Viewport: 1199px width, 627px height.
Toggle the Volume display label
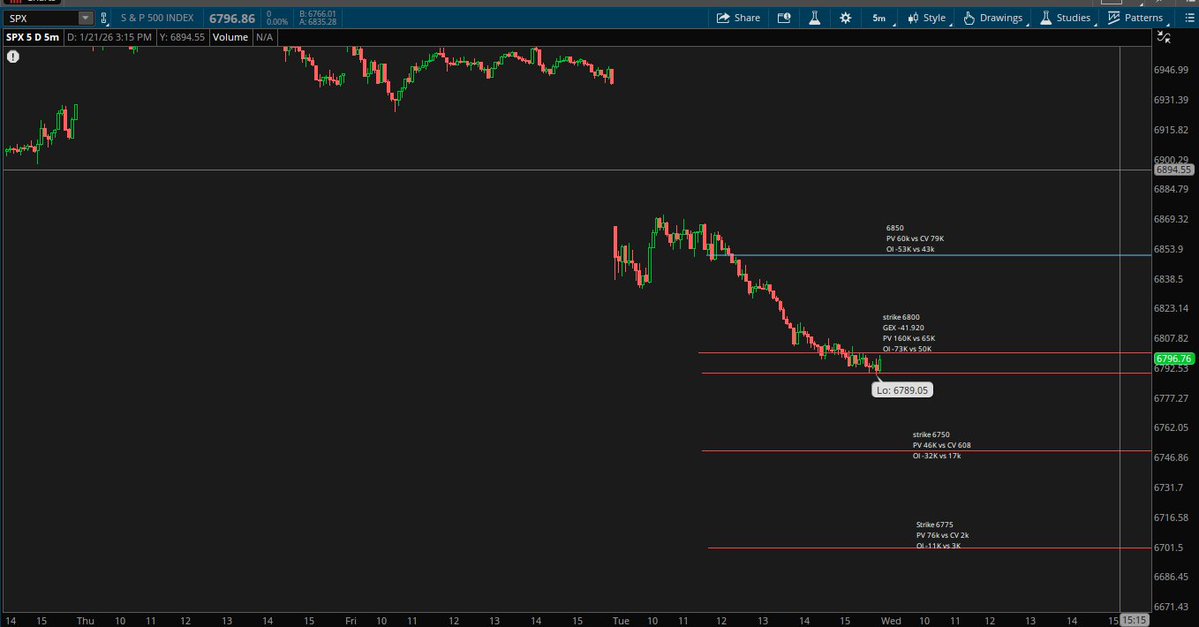229,37
